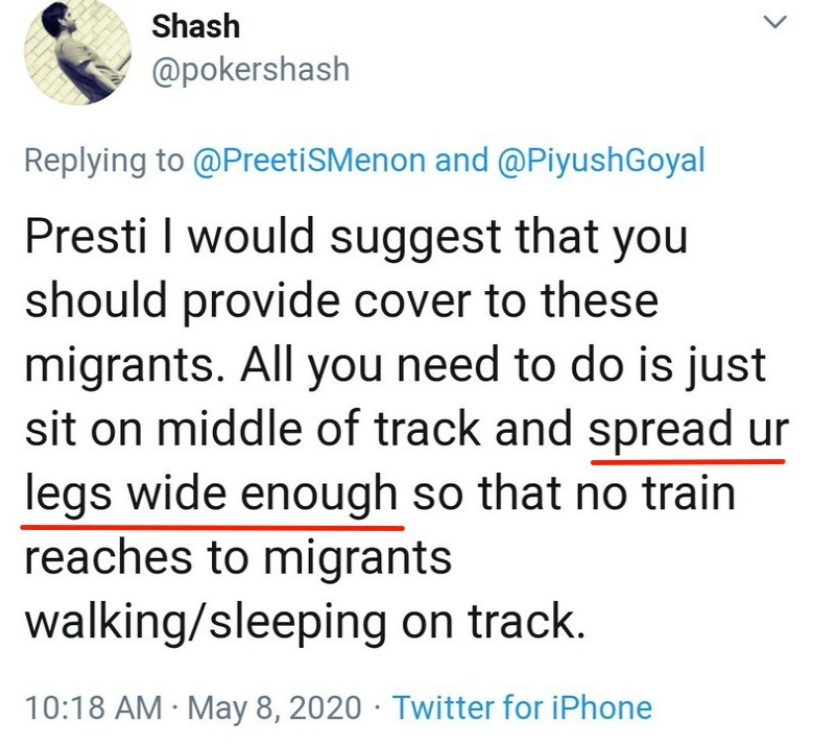Click the @pokershash handle

coord(250,69)
